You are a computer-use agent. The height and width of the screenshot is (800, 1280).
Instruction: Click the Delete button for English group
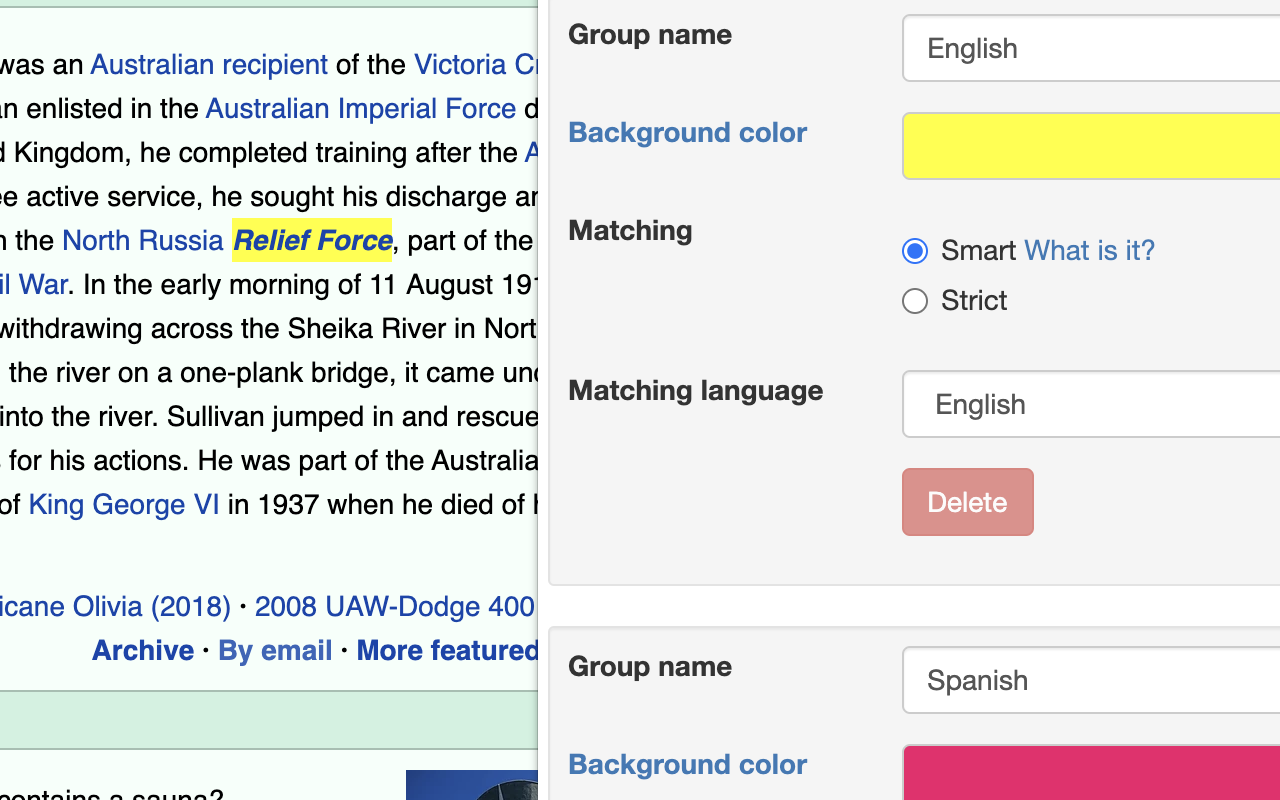967,502
